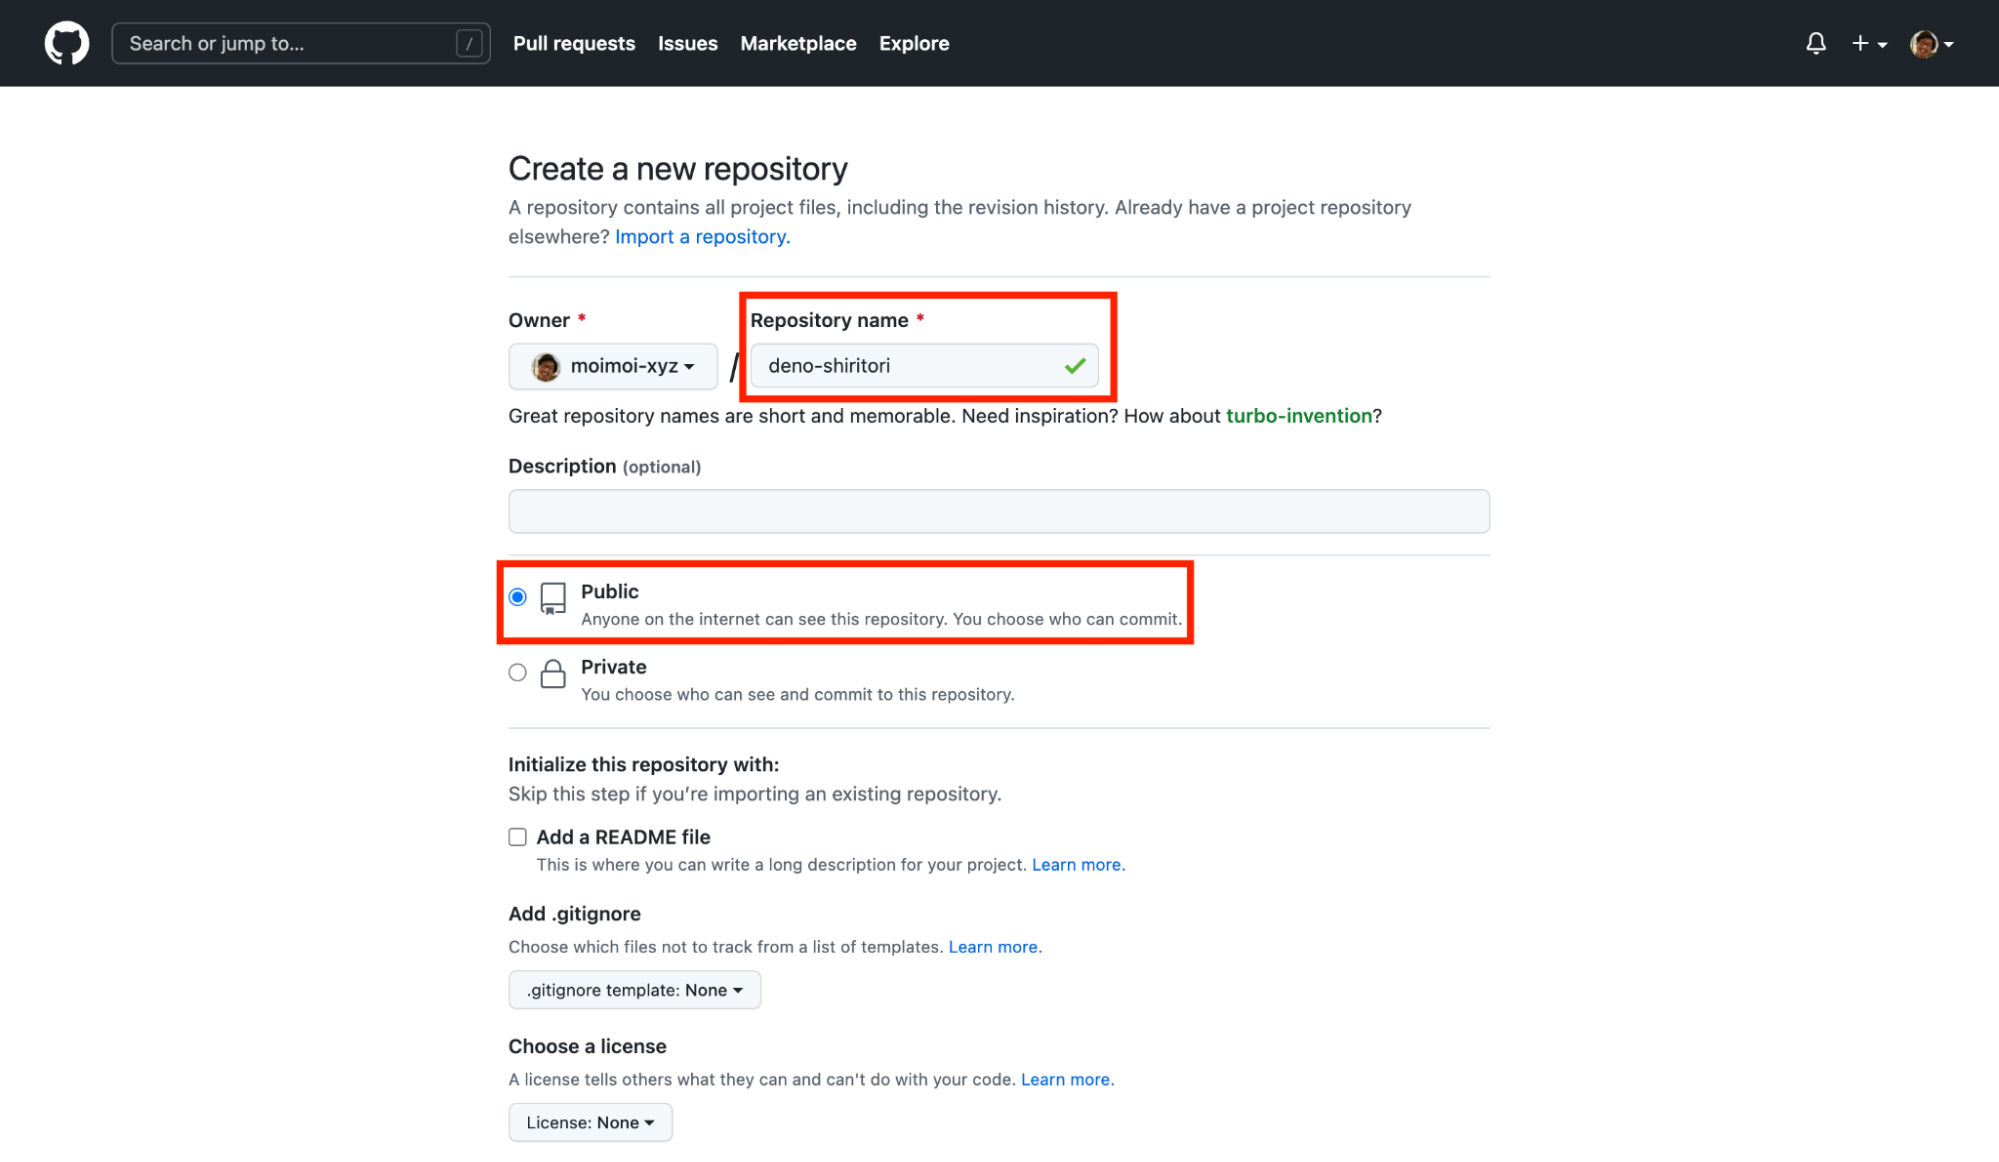This screenshot has width=1999, height=1162.
Task: Click the slash shortcut icon in search
Action: point(469,43)
